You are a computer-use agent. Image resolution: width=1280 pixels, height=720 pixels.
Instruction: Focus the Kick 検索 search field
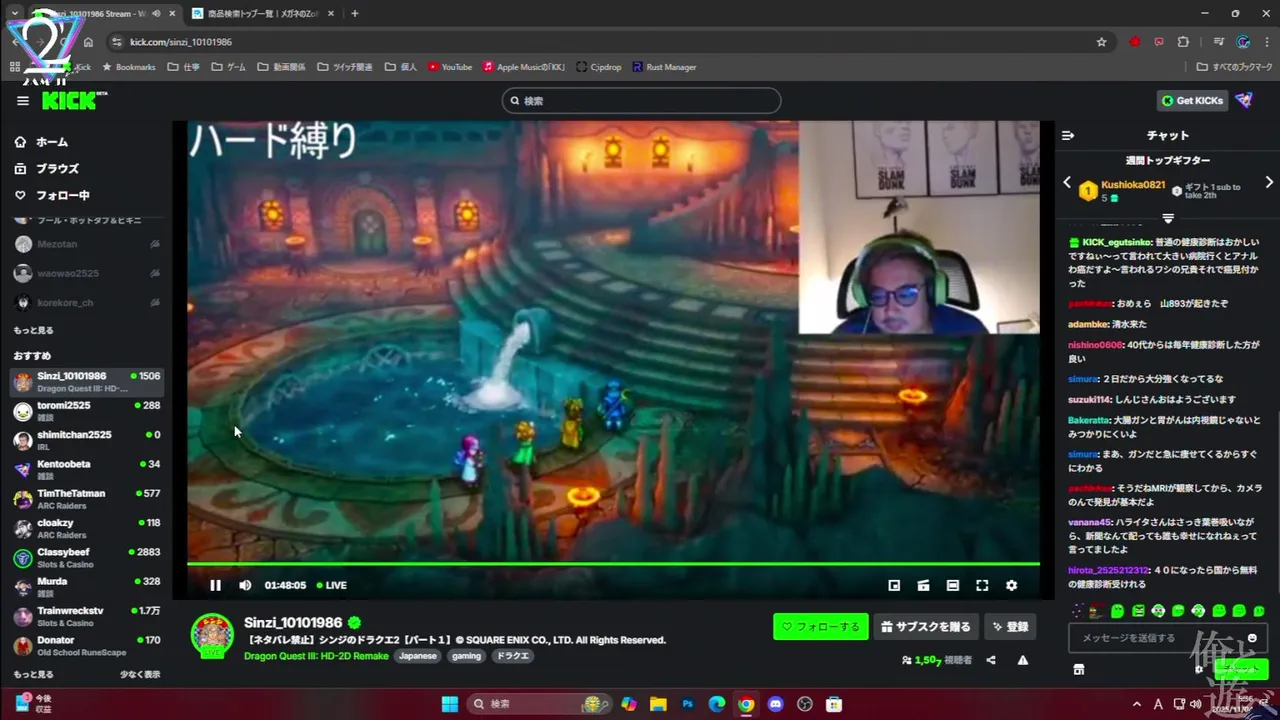pos(641,101)
